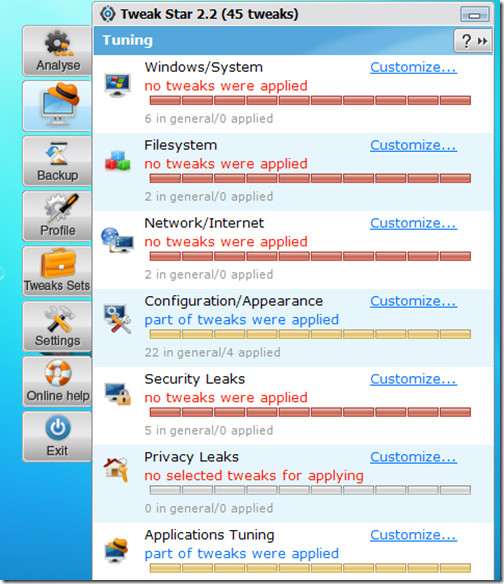504x584 pixels.
Task: Select the Security Leaks heading
Action: [x=195, y=379]
